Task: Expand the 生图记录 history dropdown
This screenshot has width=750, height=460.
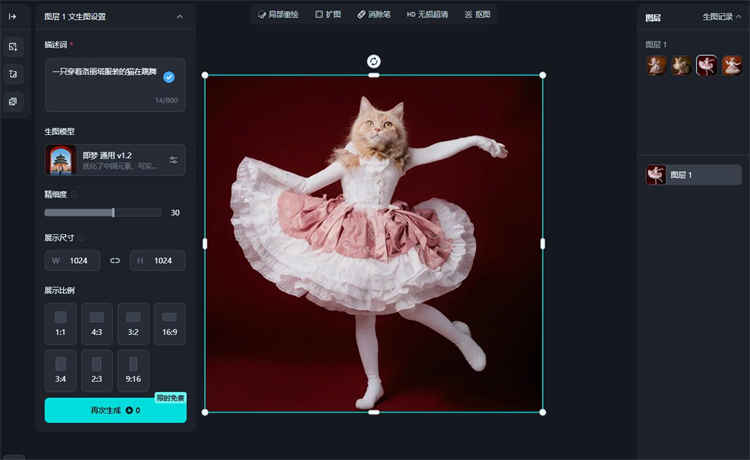Action: coord(722,17)
